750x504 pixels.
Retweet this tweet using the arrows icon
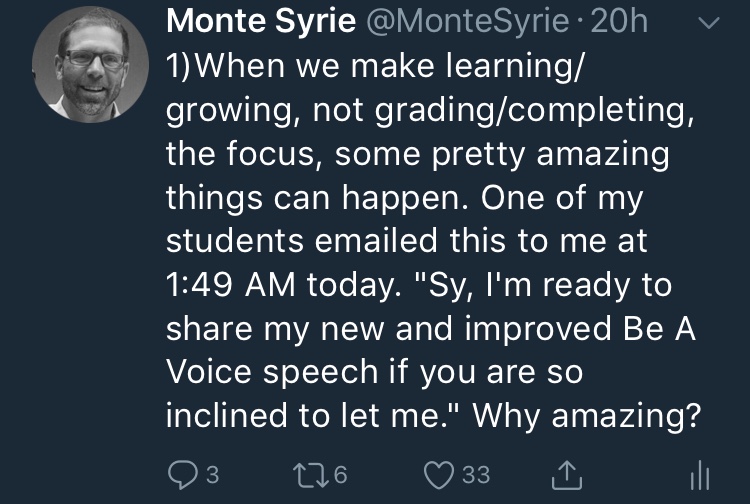pos(311,472)
